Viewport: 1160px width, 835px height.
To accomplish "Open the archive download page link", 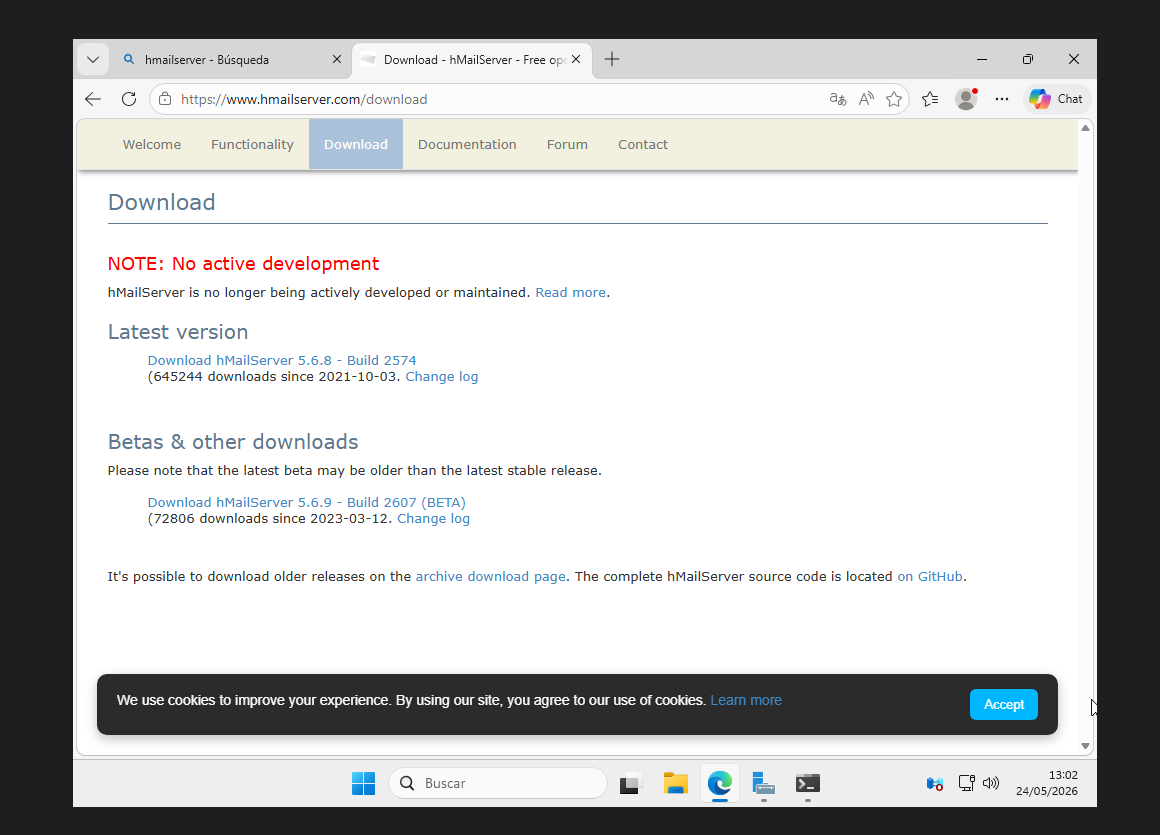I will coord(490,577).
